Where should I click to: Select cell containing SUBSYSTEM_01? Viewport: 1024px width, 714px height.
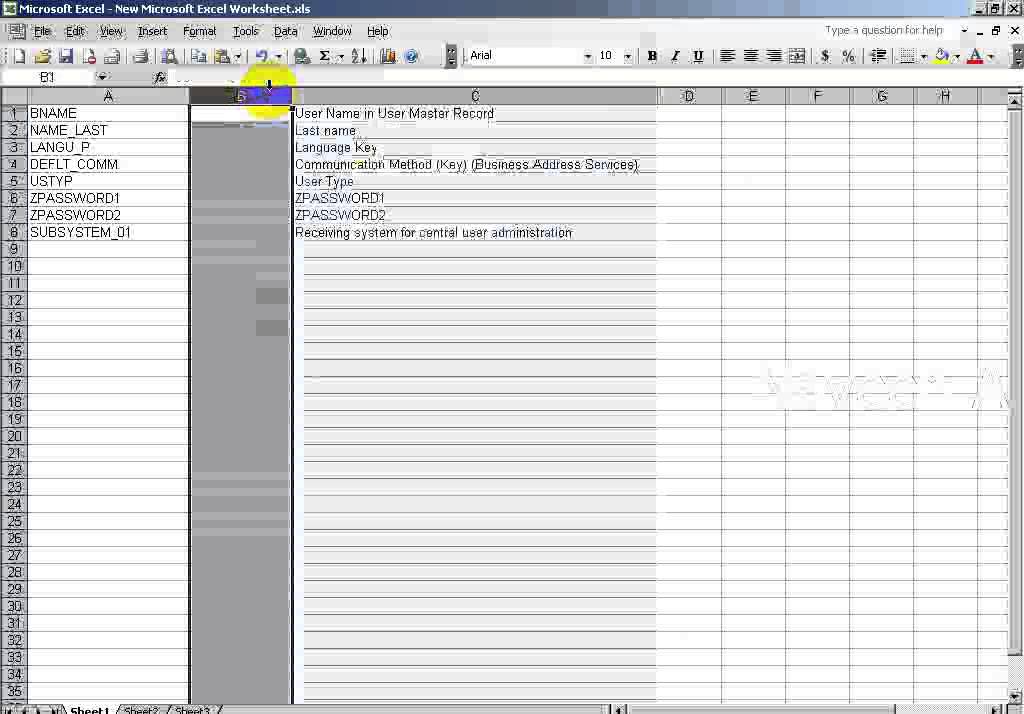coord(108,232)
